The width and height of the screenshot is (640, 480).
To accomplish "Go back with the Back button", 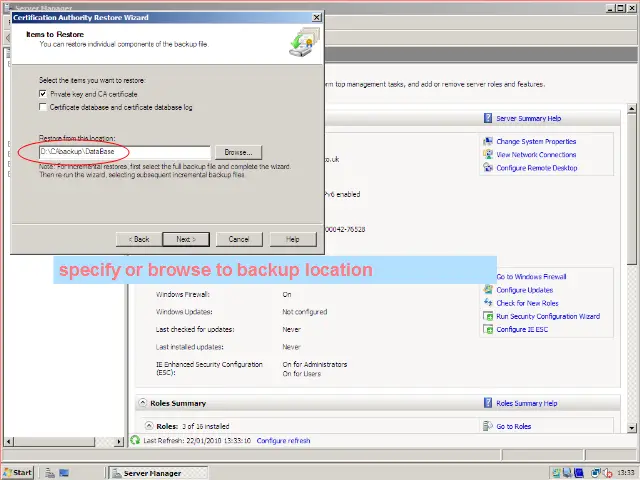I will 139,239.
